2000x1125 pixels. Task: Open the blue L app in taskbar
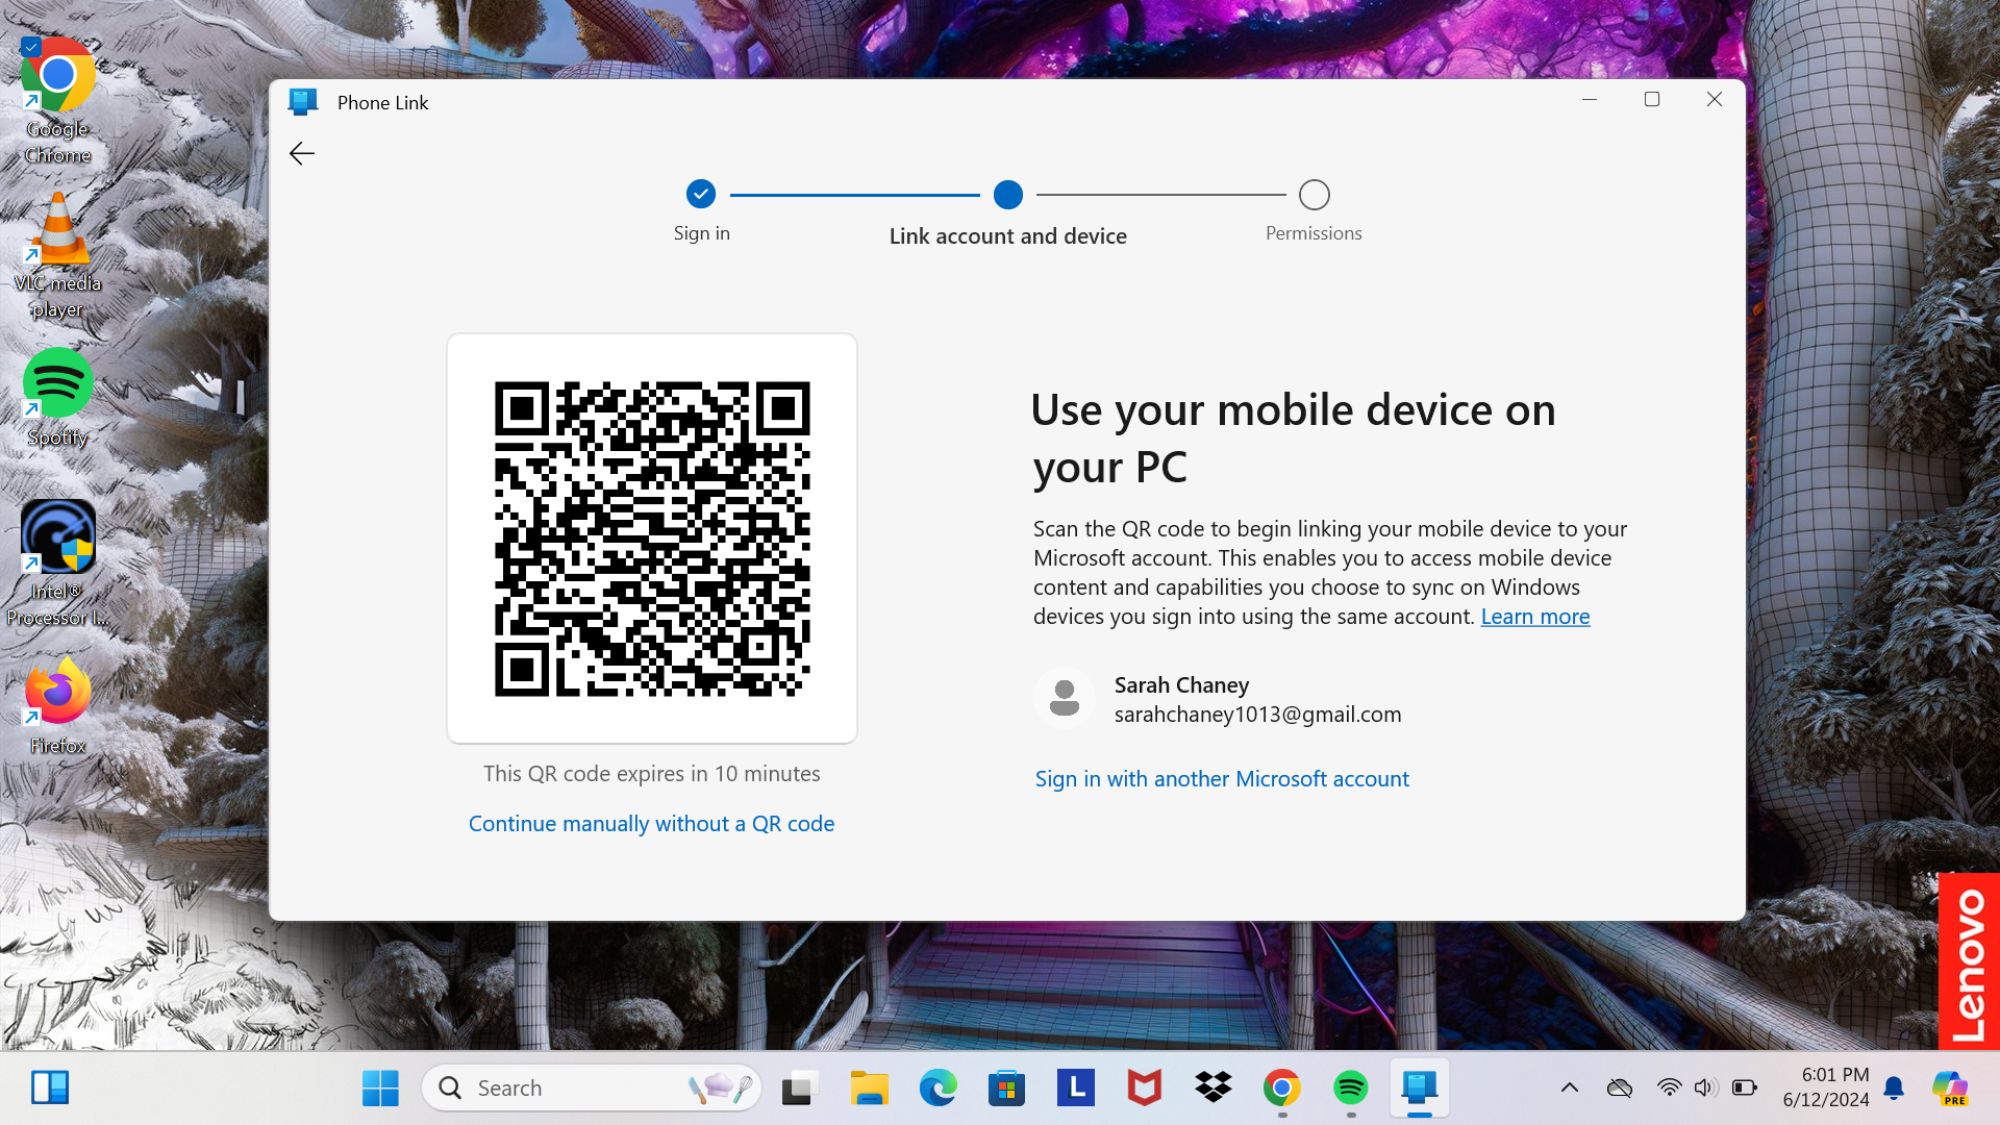[x=1076, y=1088]
